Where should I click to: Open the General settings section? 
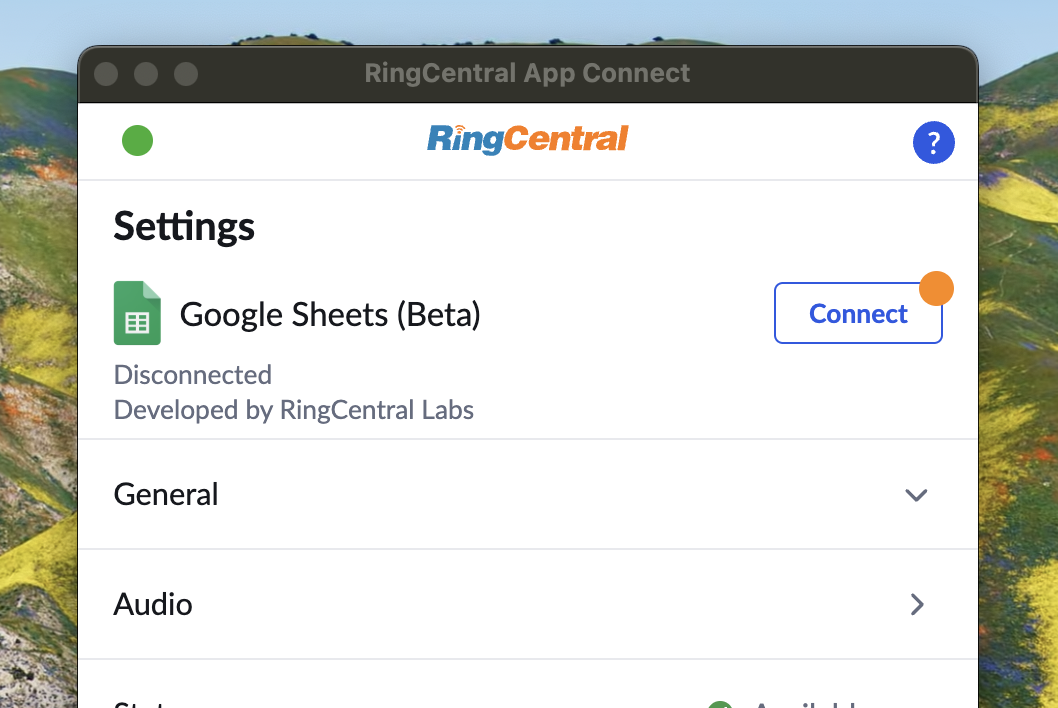[166, 494]
